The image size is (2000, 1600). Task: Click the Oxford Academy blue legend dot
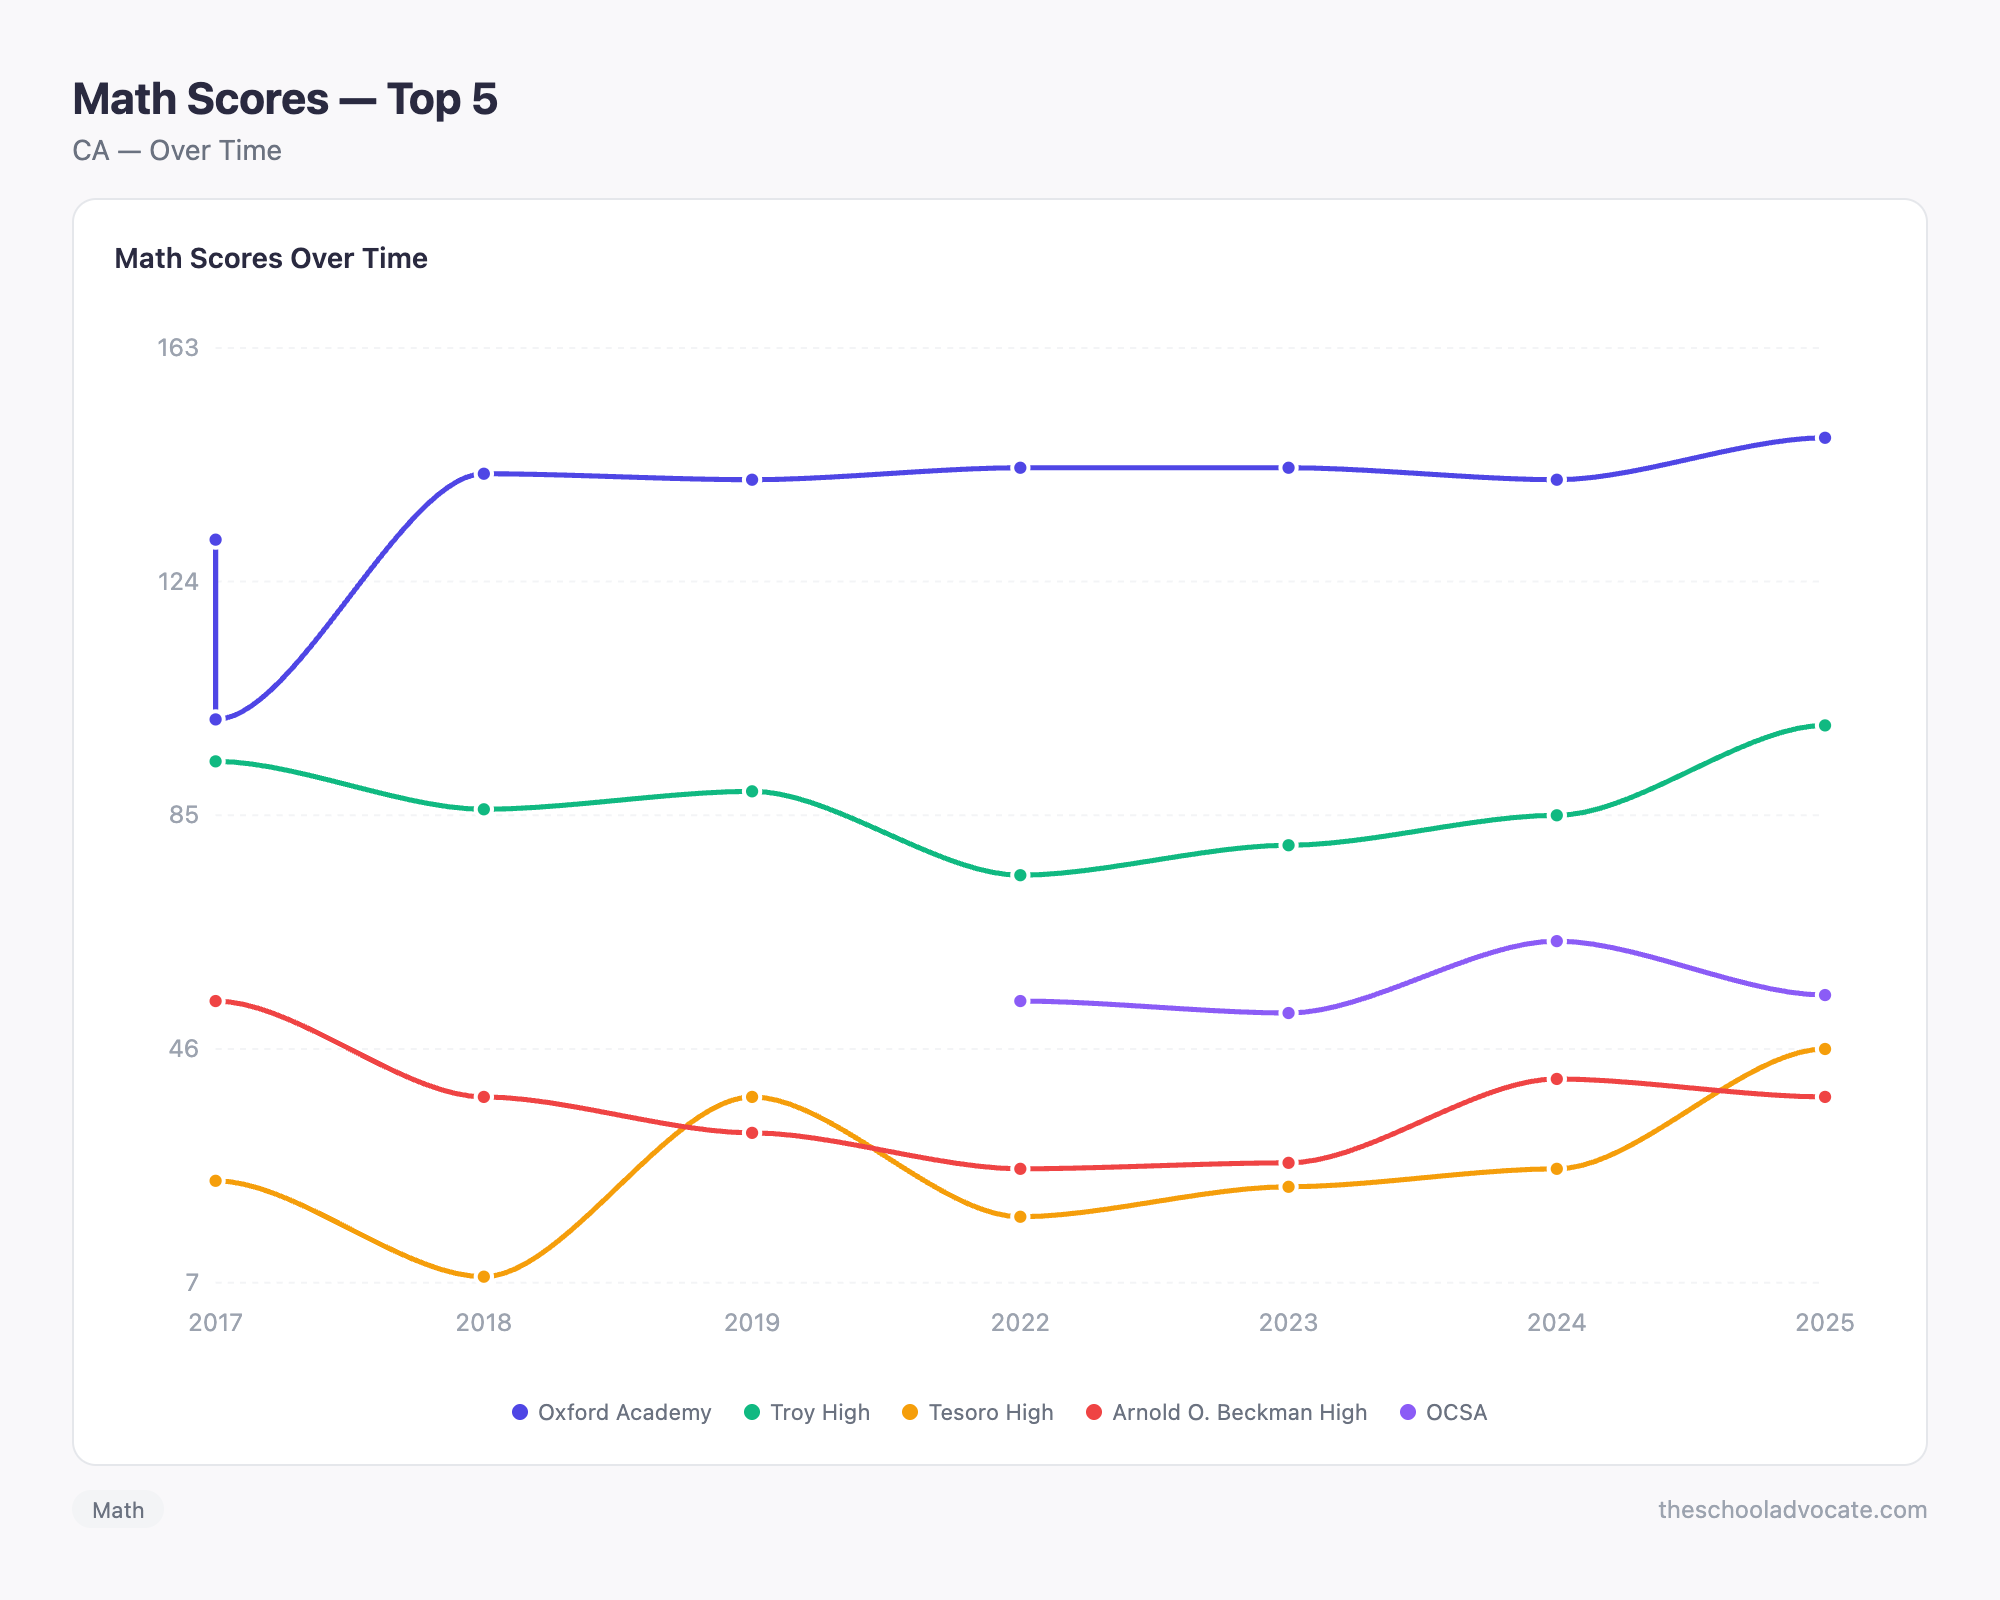point(520,1412)
